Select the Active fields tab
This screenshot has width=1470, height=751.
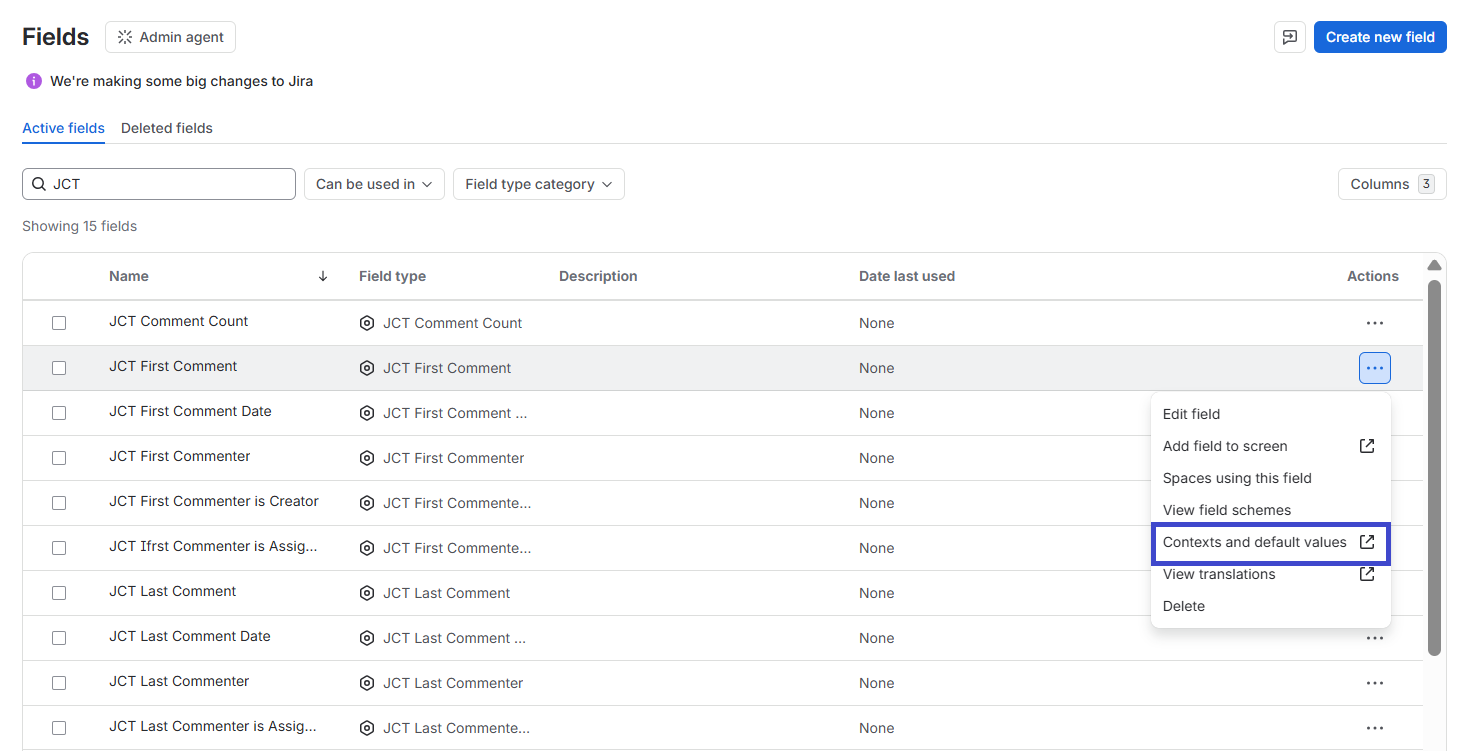tap(63, 128)
